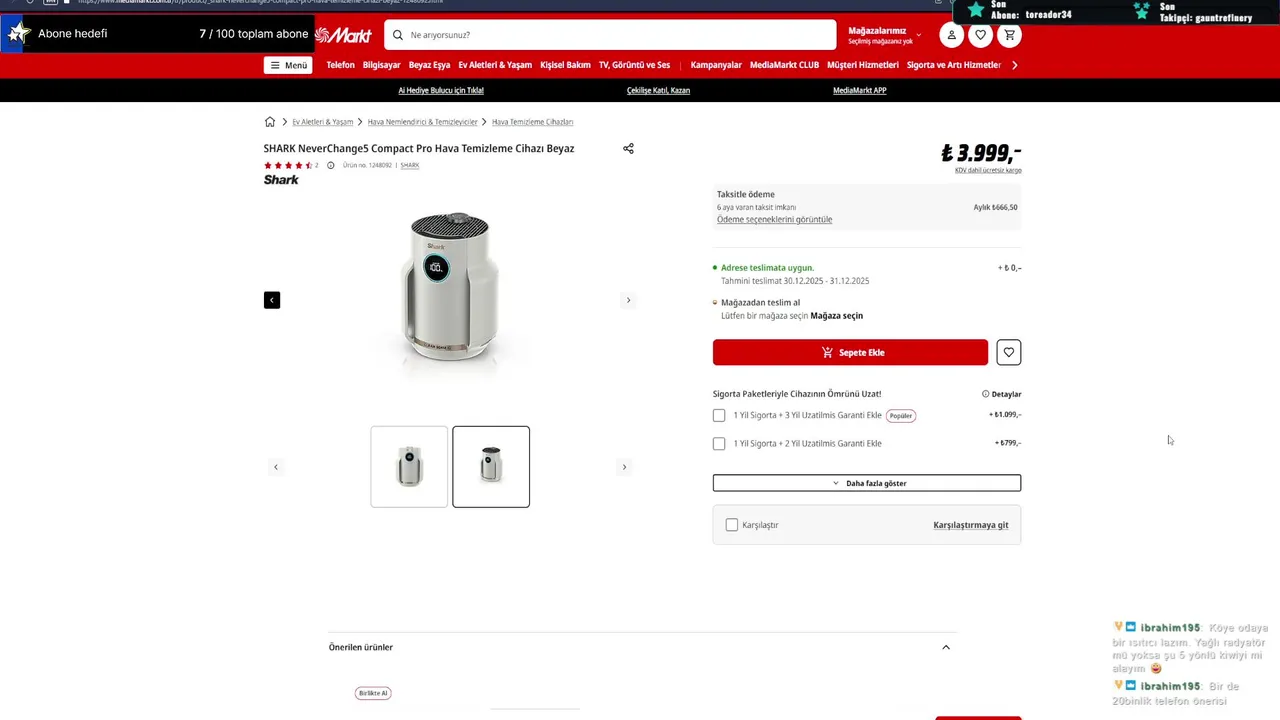Image resolution: width=1280 pixels, height=720 pixels.
Task: Select the first product thumbnail image
Action: 409,467
